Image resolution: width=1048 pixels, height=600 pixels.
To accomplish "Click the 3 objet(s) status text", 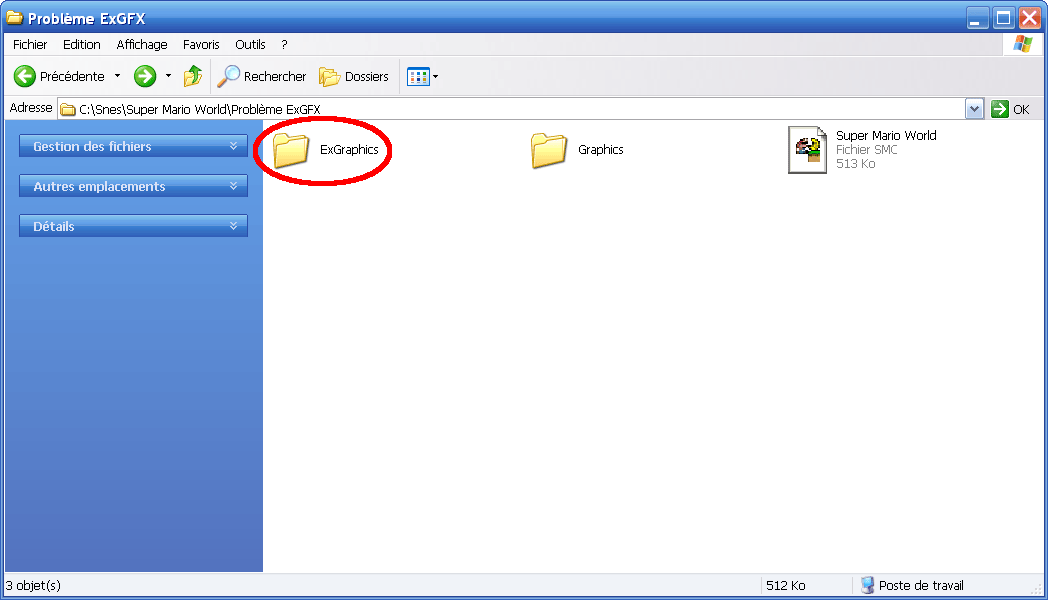I will (x=33, y=585).
